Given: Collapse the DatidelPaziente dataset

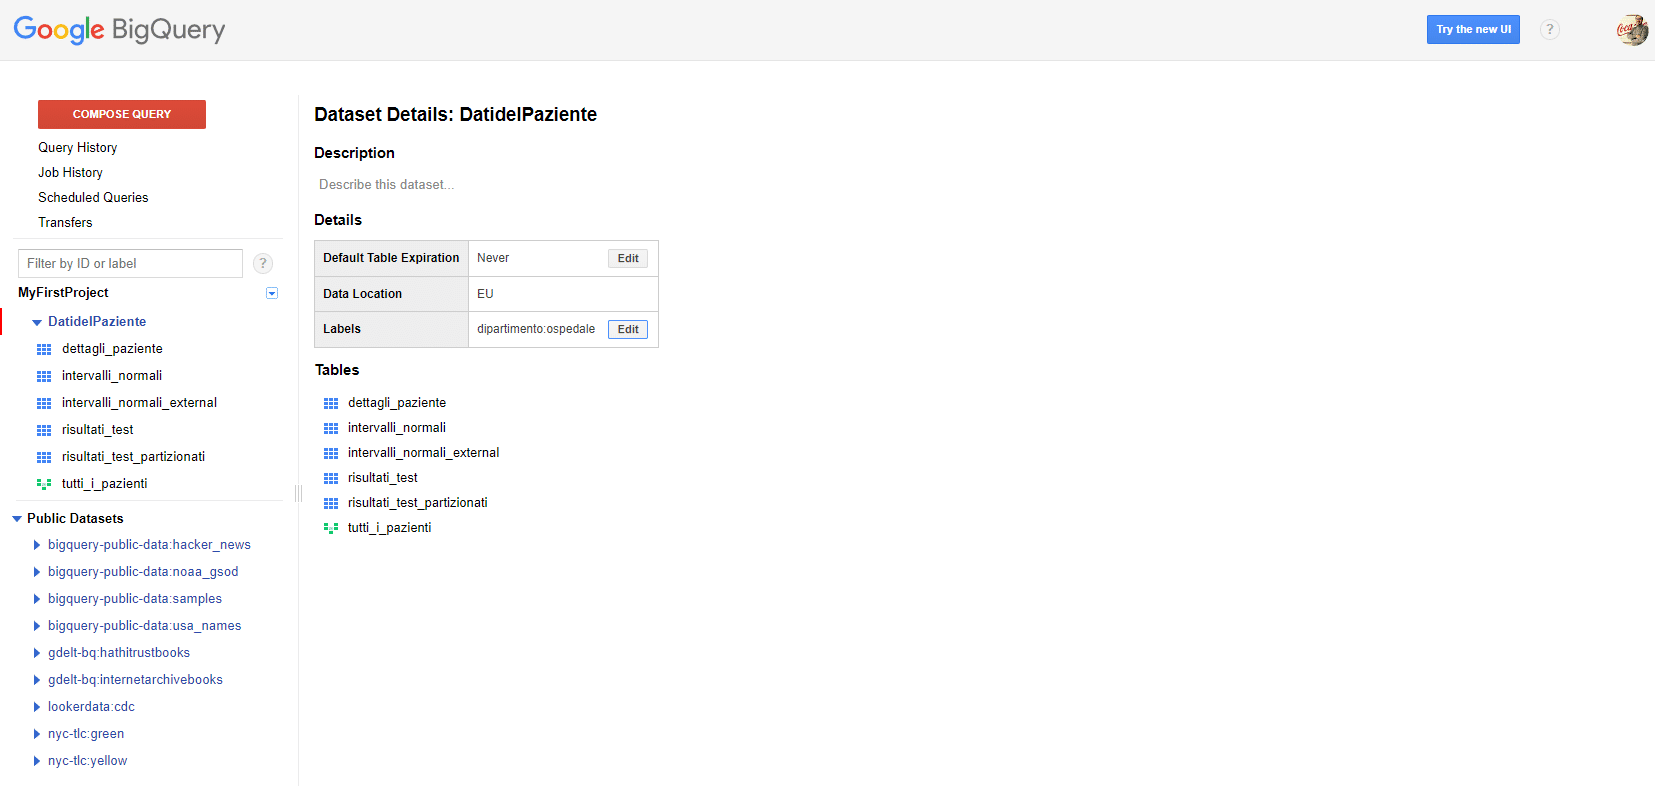Looking at the screenshot, I should (x=37, y=322).
